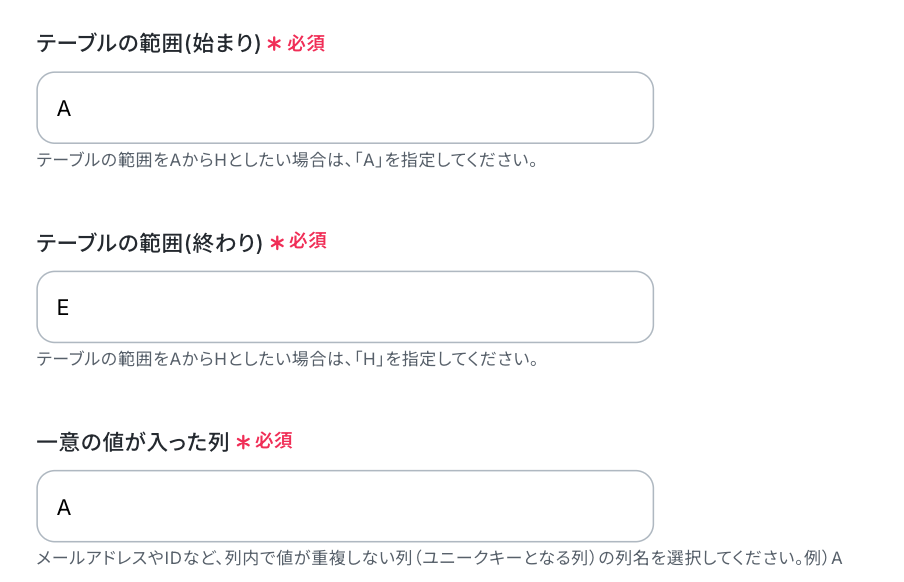The image size is (904, 582).
Task: Click the 例) A example at hint end
Action: point(823,558)
